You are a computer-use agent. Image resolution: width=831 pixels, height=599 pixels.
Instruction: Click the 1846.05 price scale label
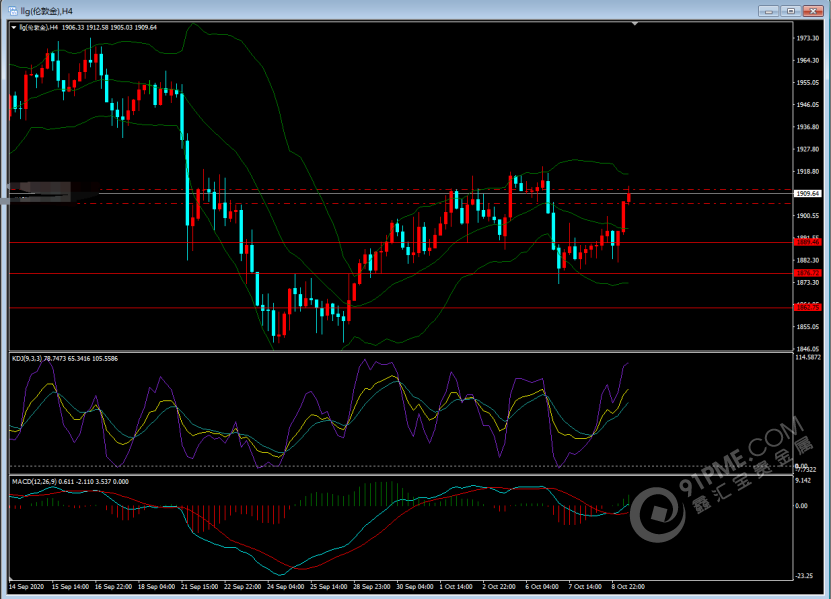(x=808, y=349)
